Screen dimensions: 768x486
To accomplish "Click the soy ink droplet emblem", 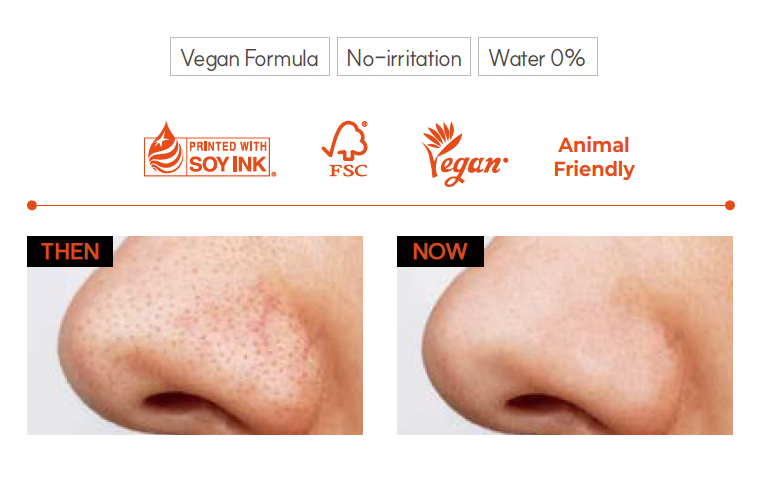I will [165, 148].
